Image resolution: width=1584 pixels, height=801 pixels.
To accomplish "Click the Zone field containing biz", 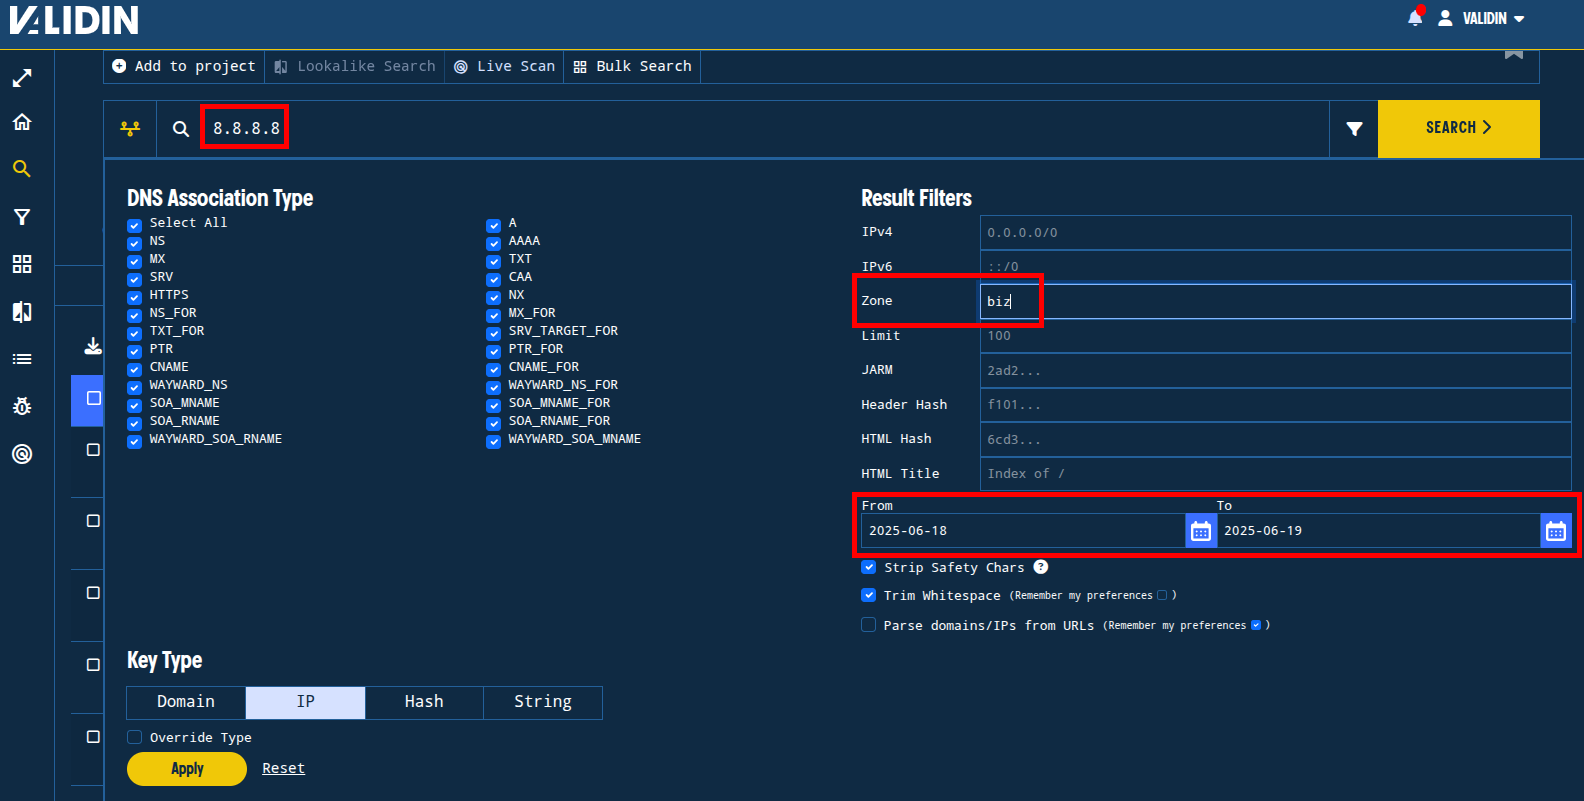I will 1275,301.
